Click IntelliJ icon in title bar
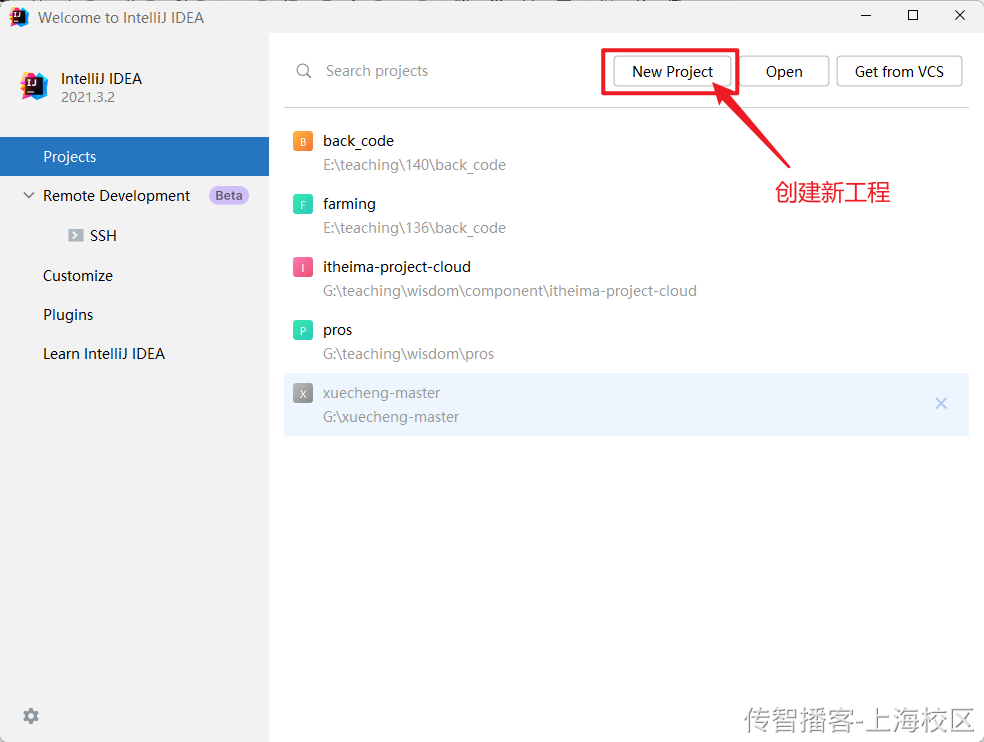The width and height of the screenshot is (984, 742). 19,17
